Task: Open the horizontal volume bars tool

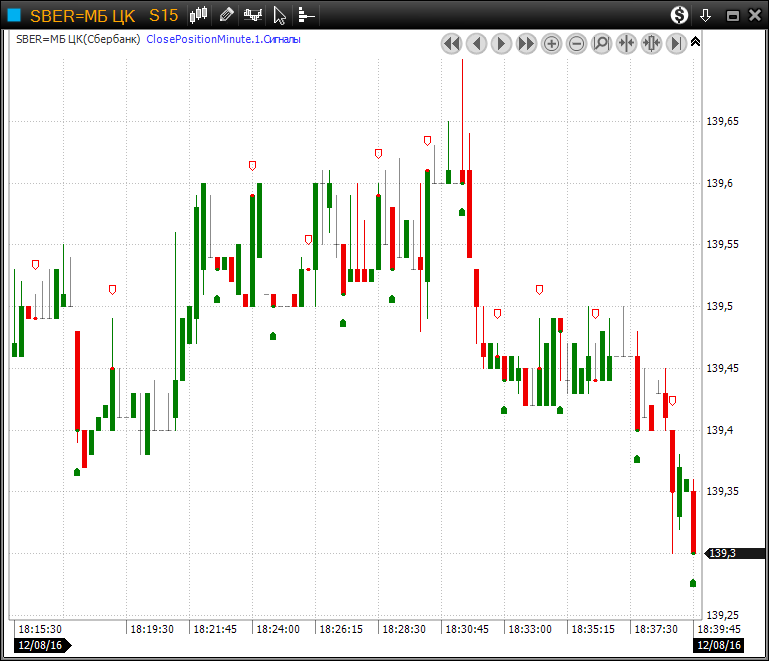Action: coord(306,15)
